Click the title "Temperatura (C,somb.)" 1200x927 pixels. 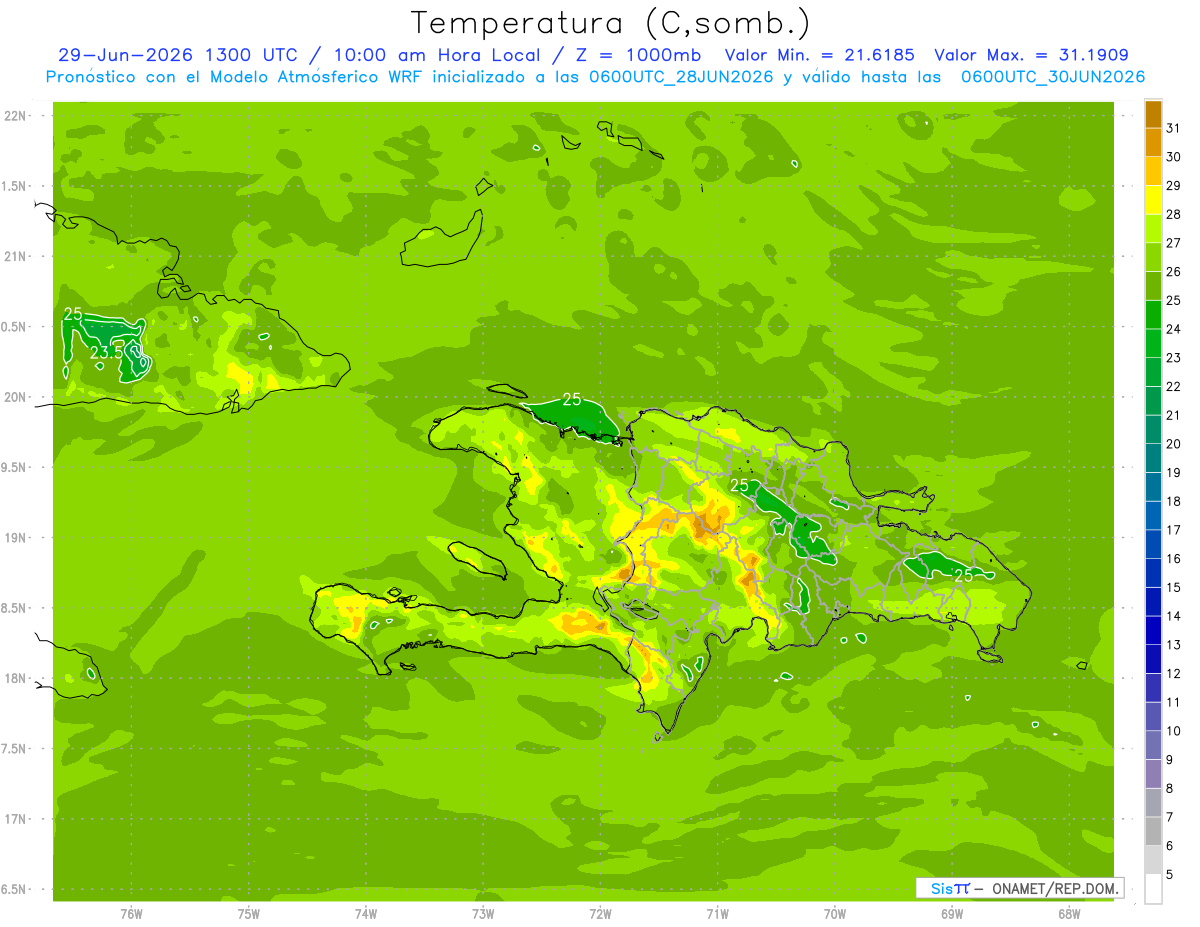pyautogui.click(x=611, y=24)
